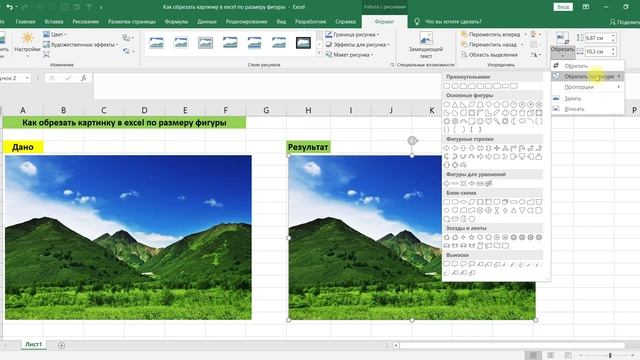The width and height of the screenshot is (640, 360).
Task: Select hourglass collate shape in Блок-схема
Action: click(x=497, y=211)
